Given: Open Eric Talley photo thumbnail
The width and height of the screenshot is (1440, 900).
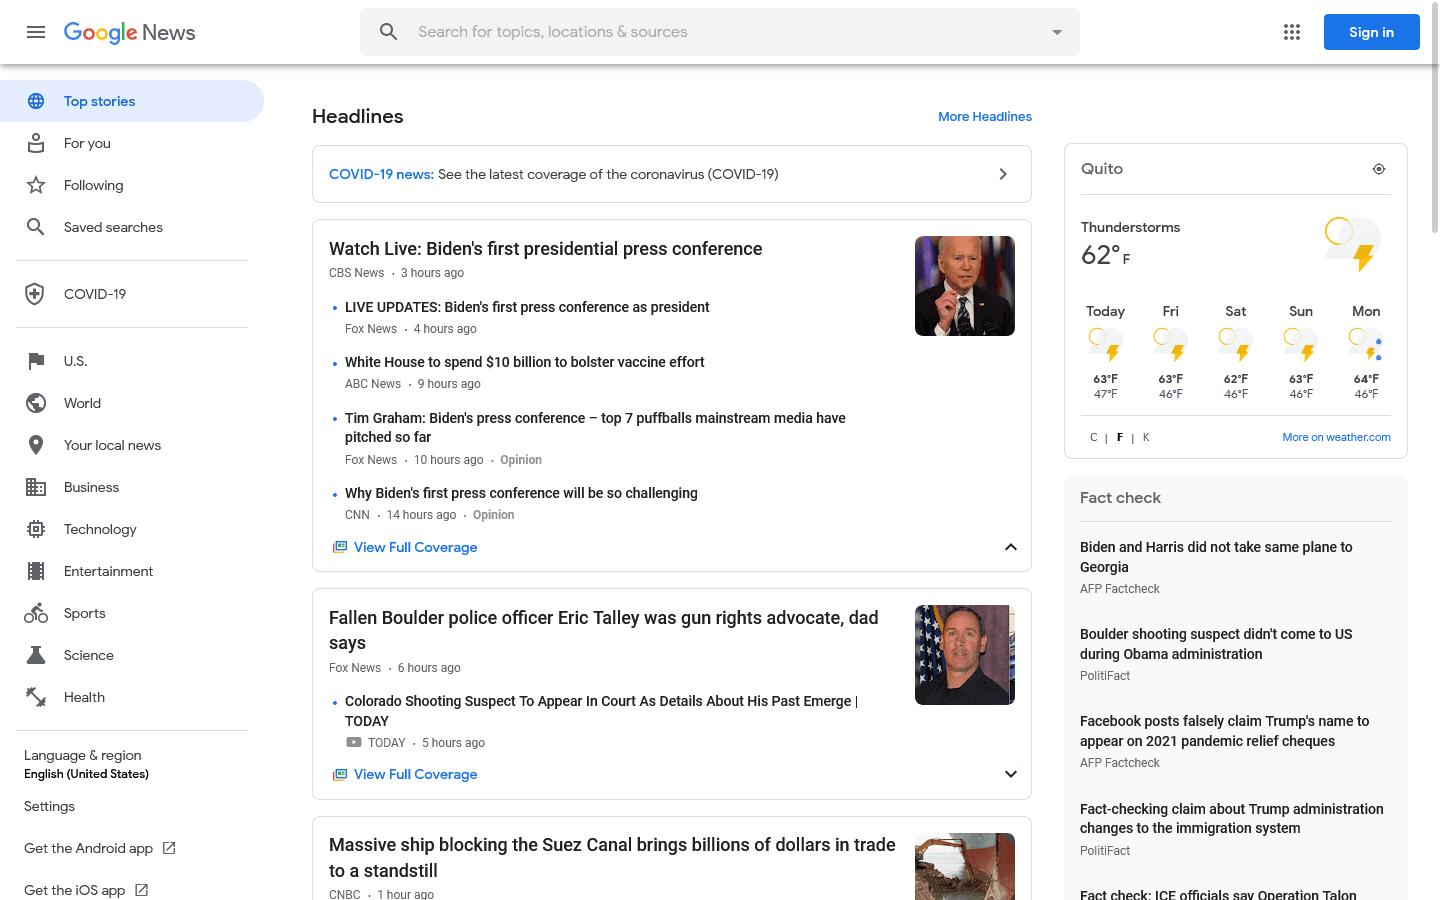Looking at the screenshot, I should pyautogui.click(x=965, y=655).
